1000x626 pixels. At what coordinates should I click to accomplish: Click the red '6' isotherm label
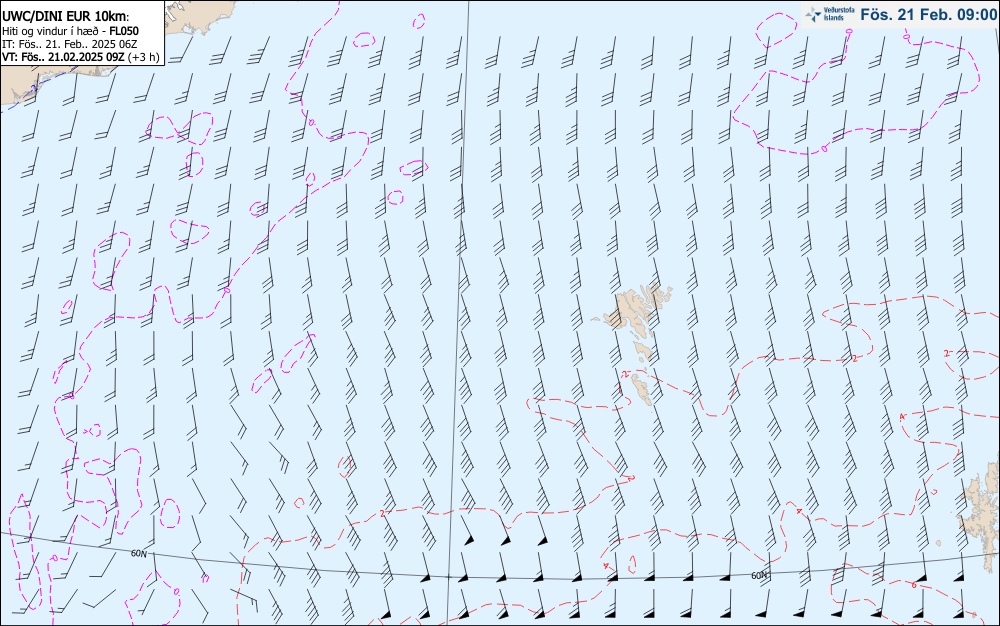pos(914,585)
